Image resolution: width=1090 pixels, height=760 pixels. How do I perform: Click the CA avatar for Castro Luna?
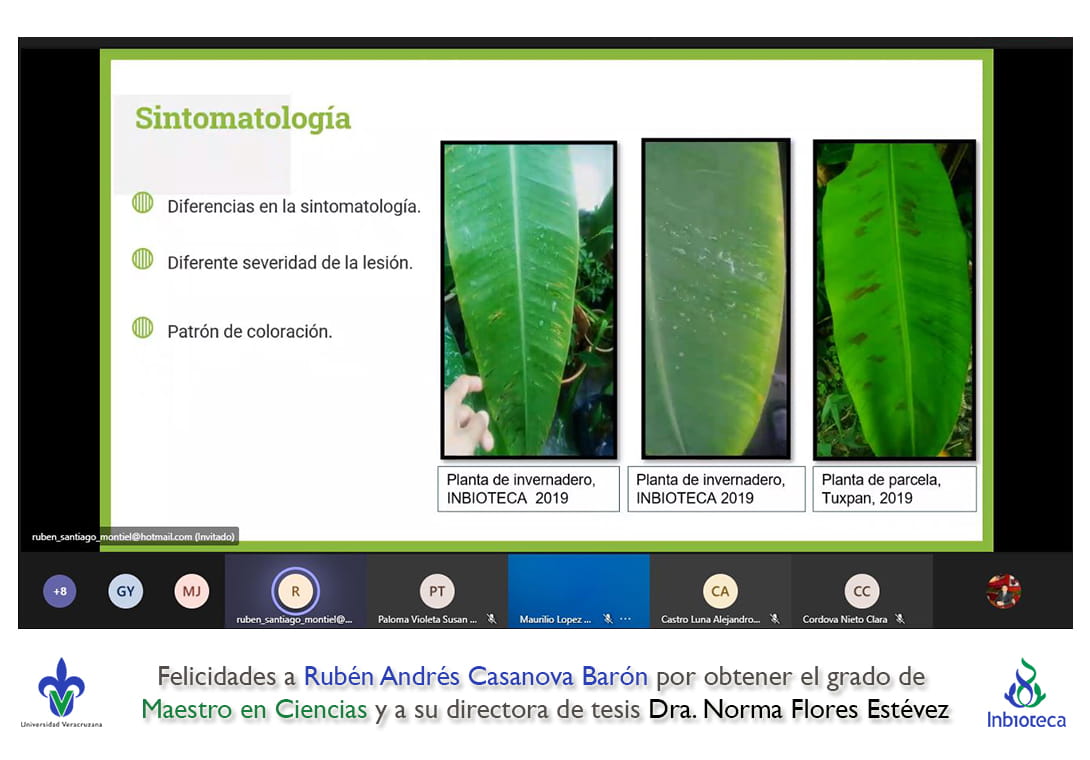tap(720, 591)
